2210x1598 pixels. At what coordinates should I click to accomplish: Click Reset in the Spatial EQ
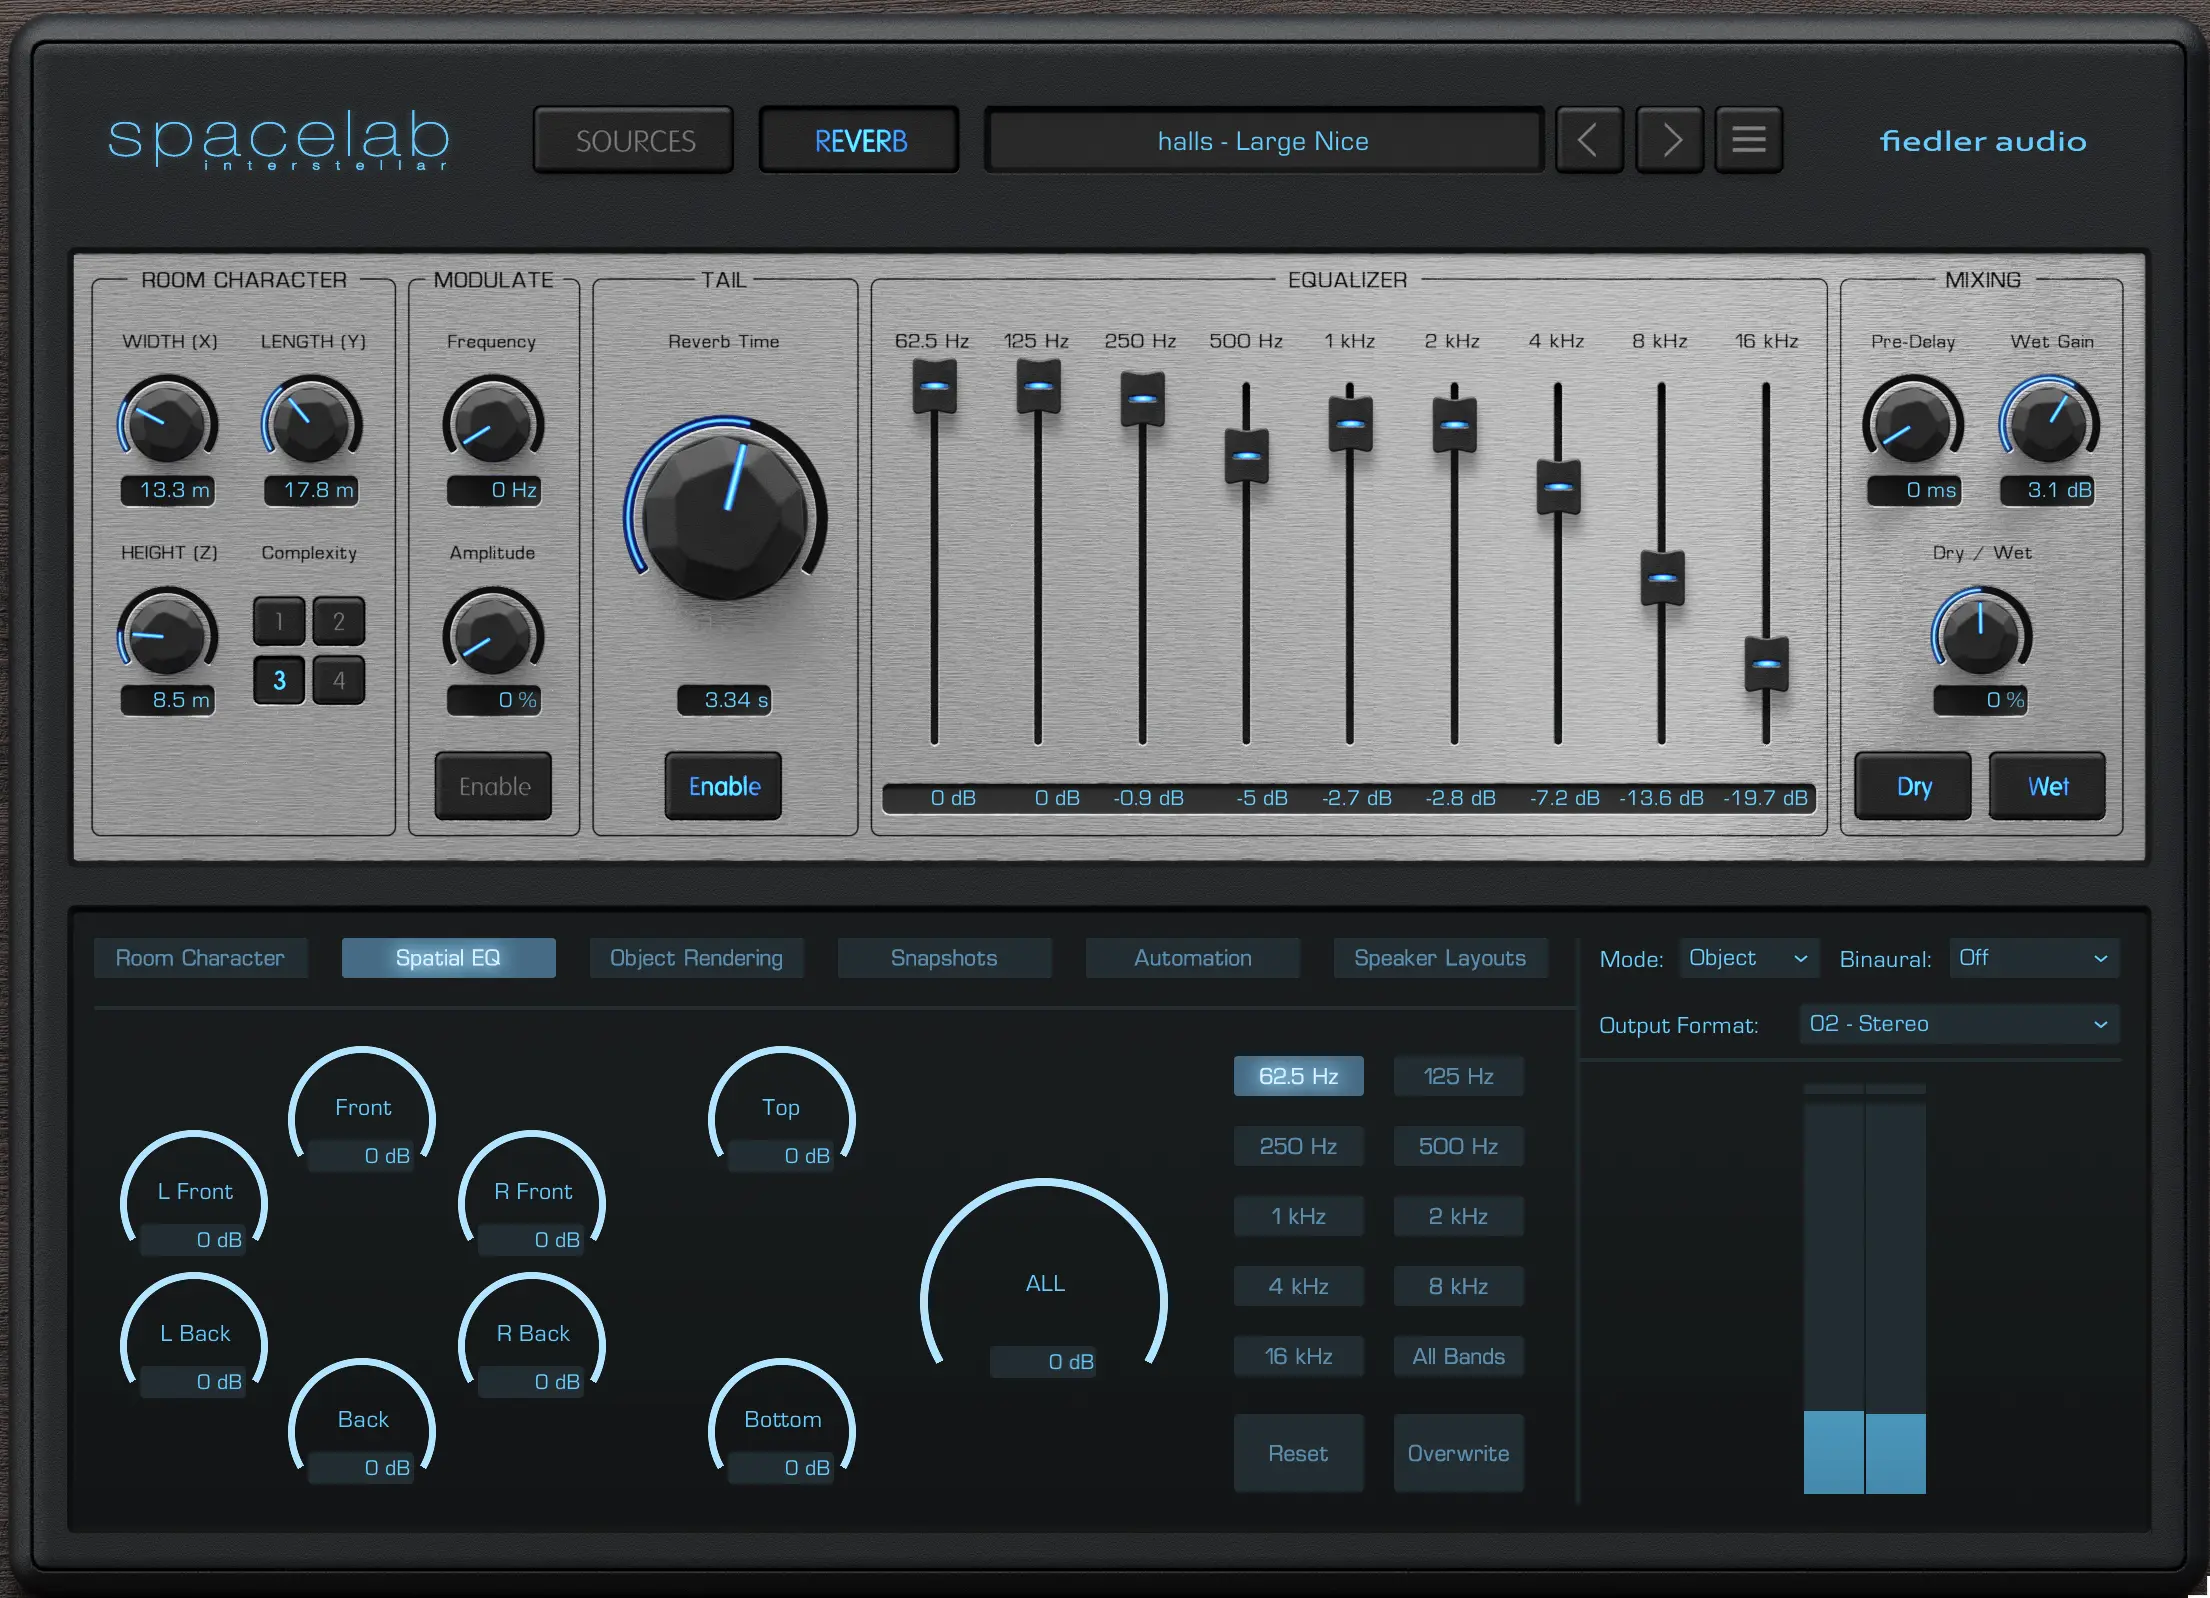coord(1298,1453)
